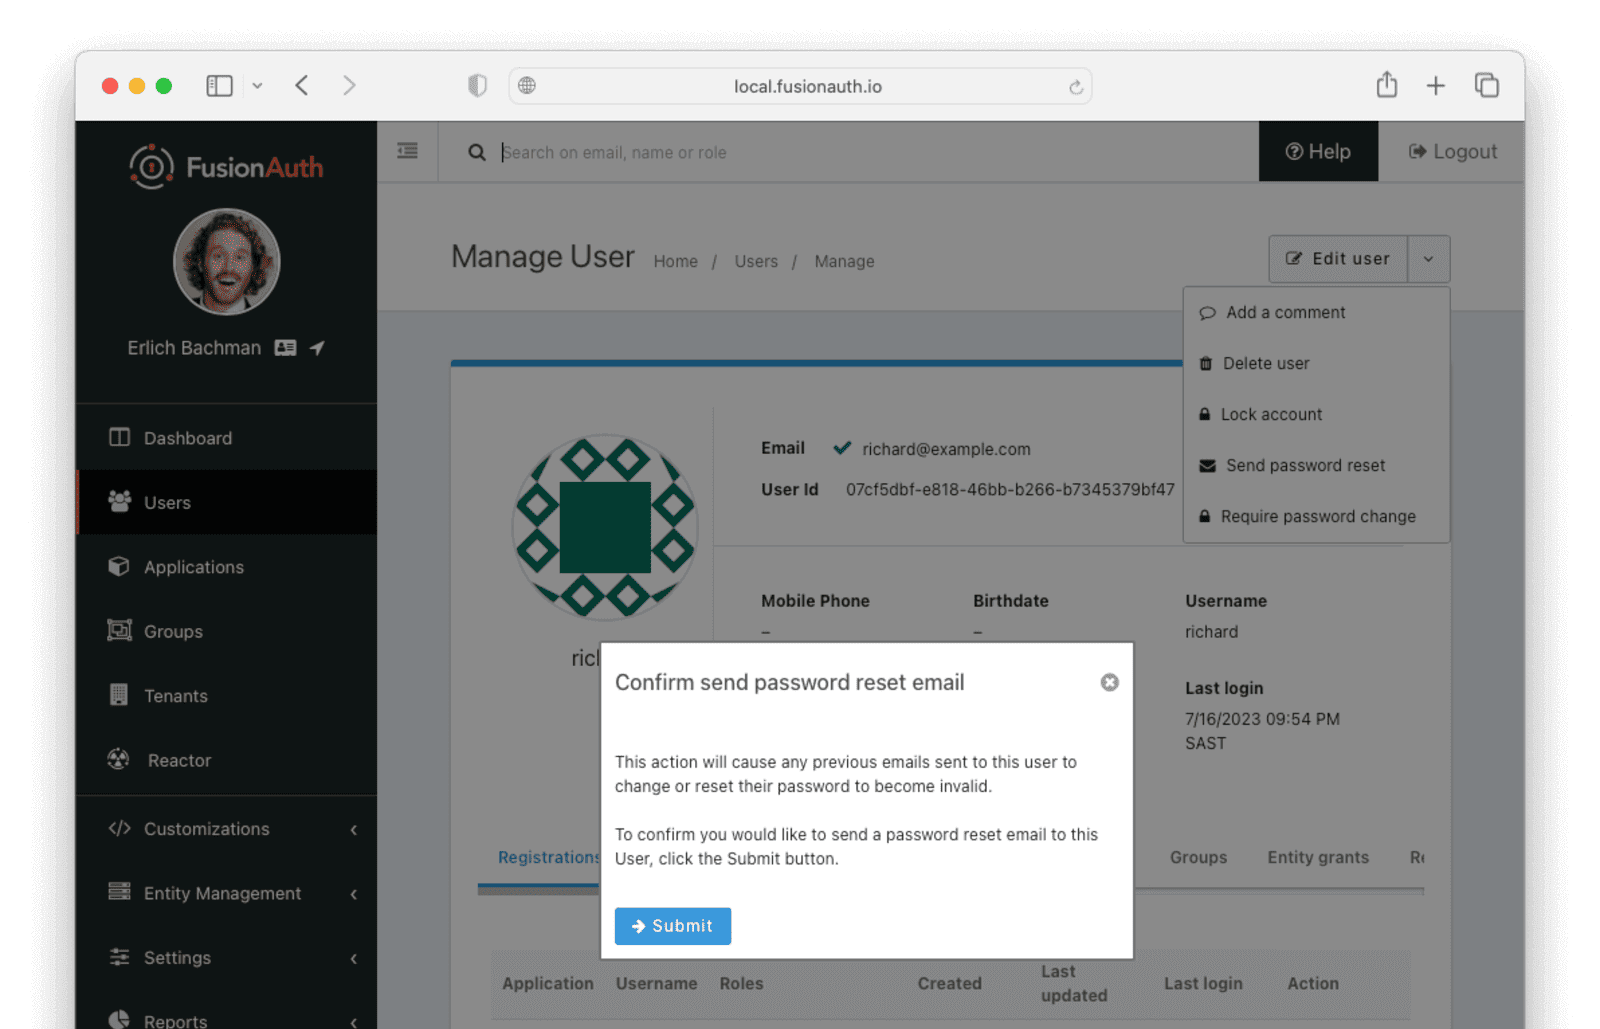The height and width of the screenshot is (1029, 1600).
Task: Switch to Entity grants tab
Action: point(1318,857)
